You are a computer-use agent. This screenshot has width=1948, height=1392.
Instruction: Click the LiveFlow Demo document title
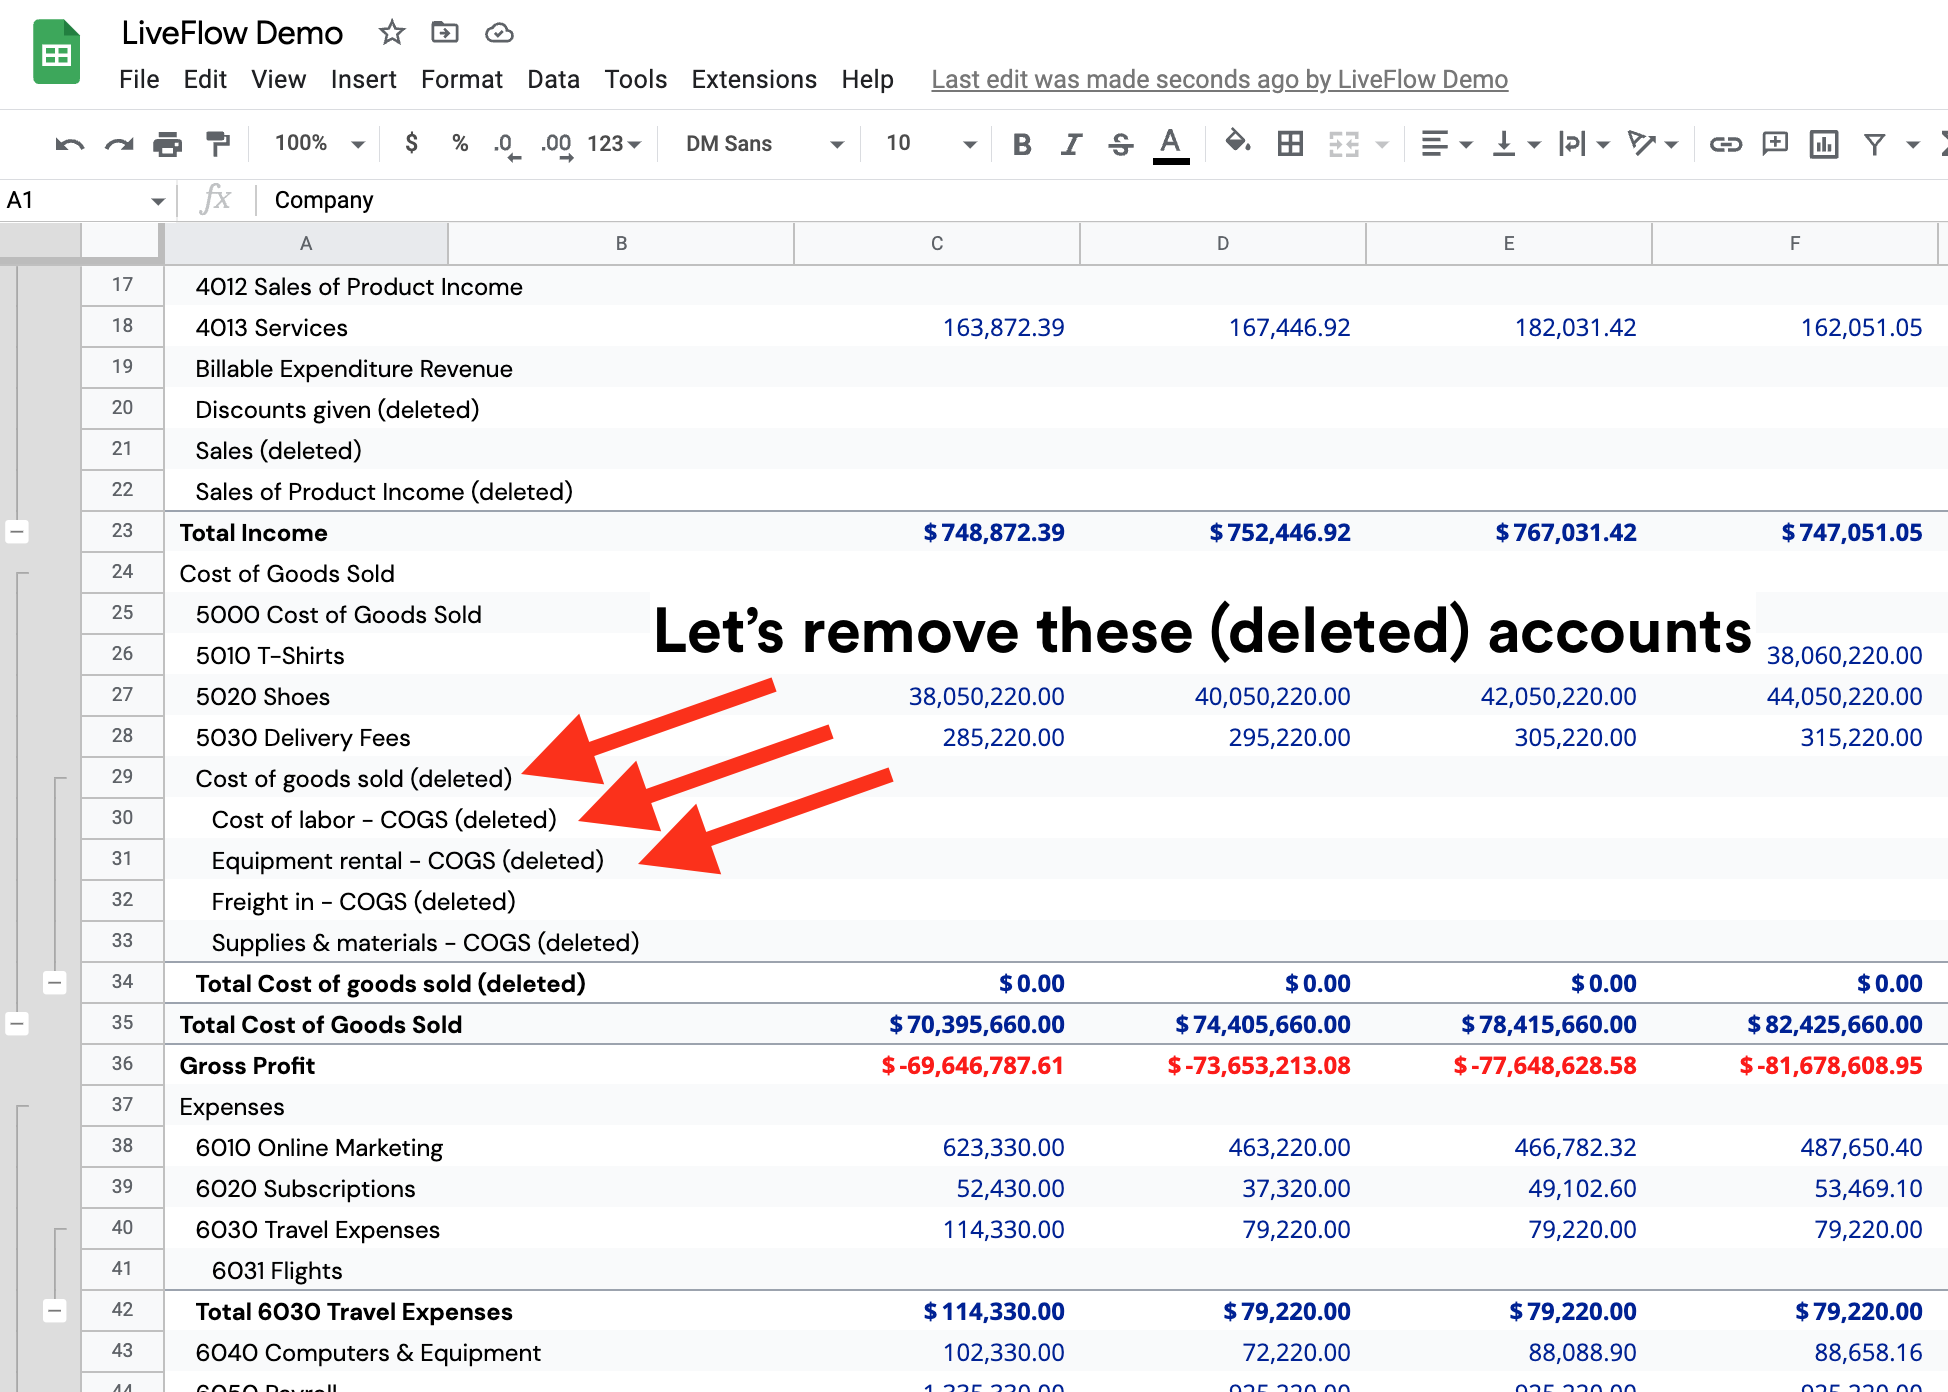(232, 33)
